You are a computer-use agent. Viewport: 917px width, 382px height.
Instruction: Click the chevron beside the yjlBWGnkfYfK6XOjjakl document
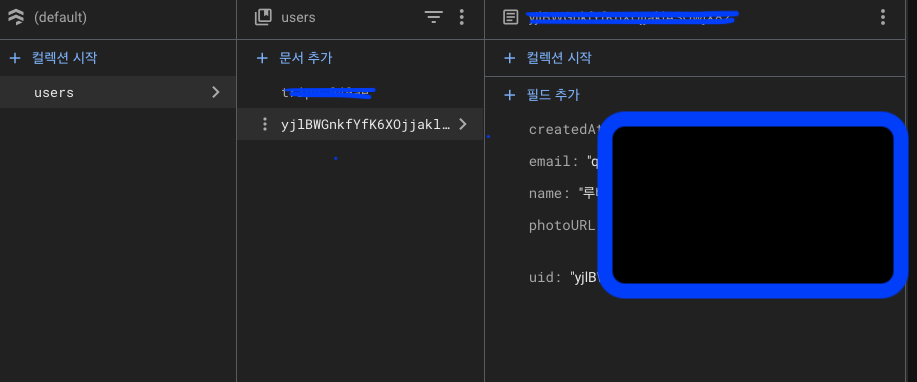pos(463,124)
